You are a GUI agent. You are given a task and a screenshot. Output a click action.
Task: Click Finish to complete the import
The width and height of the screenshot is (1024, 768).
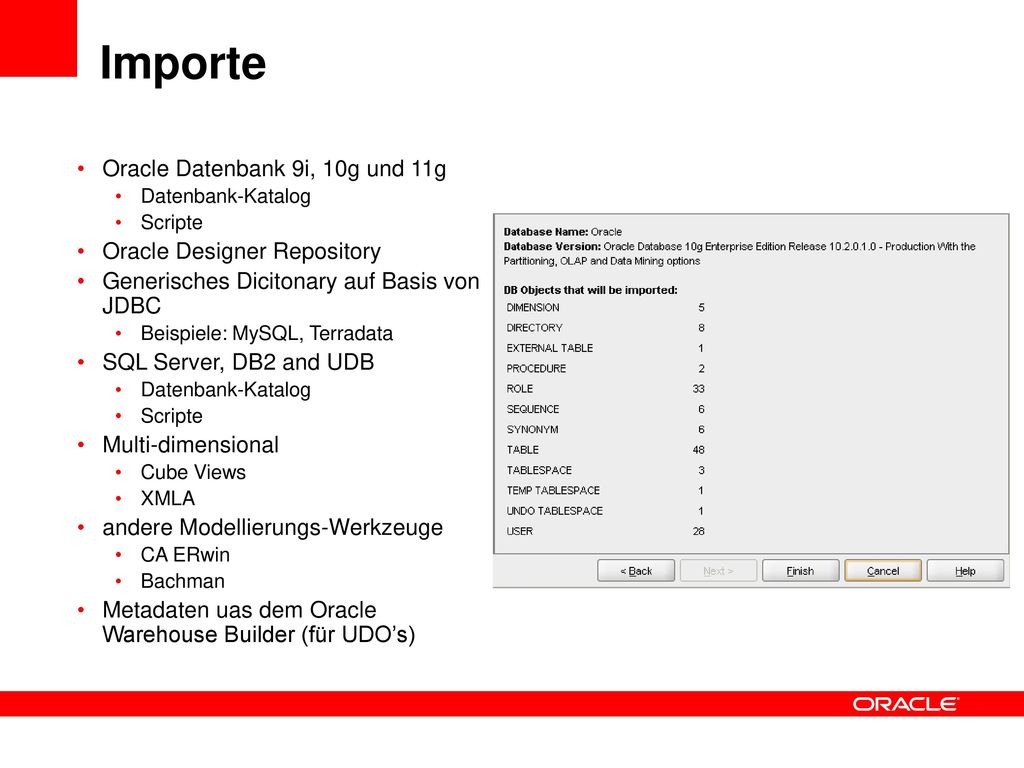click(800, 571)
